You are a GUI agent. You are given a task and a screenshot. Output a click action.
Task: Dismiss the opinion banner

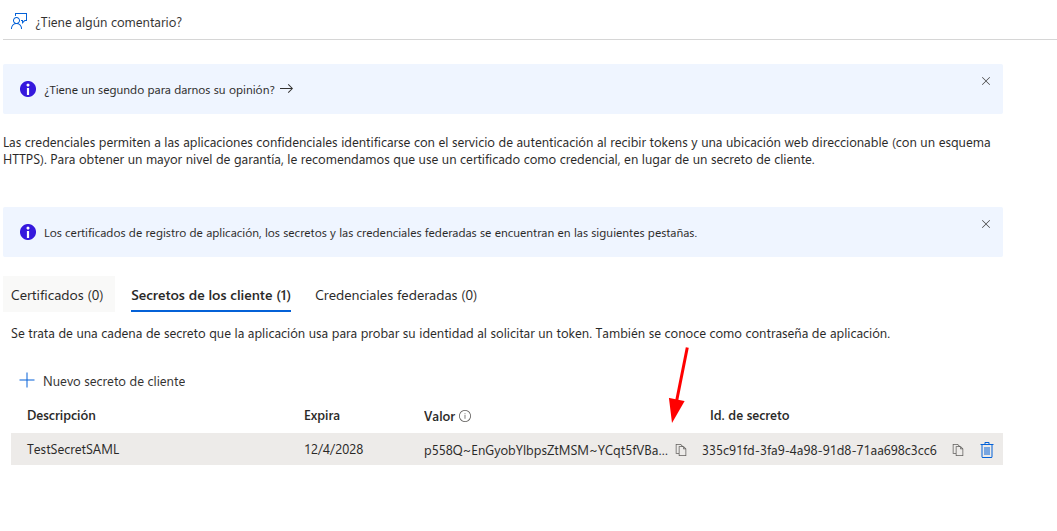tap(986, 81)
